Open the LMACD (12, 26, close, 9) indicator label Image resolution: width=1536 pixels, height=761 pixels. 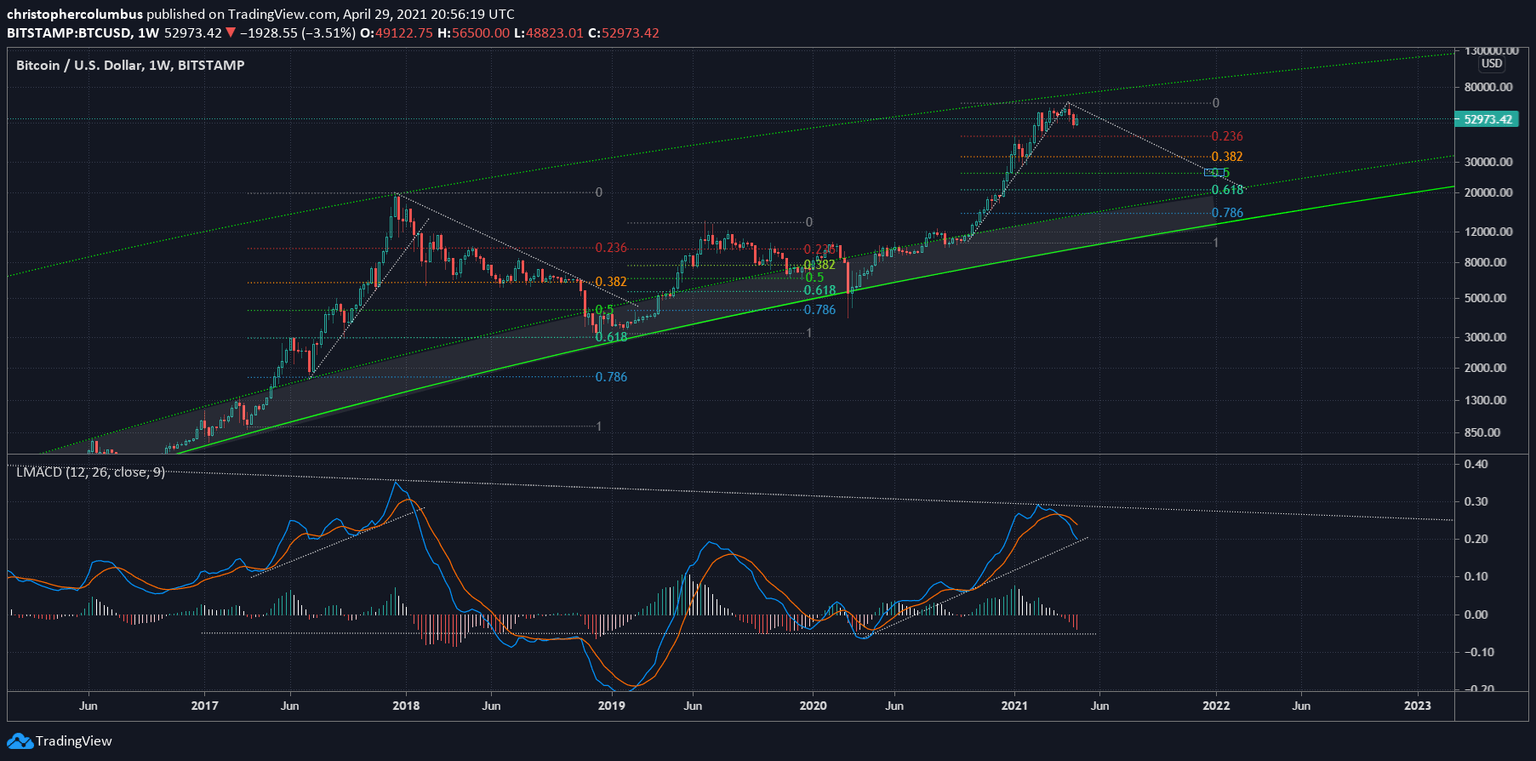click(90, 474)
